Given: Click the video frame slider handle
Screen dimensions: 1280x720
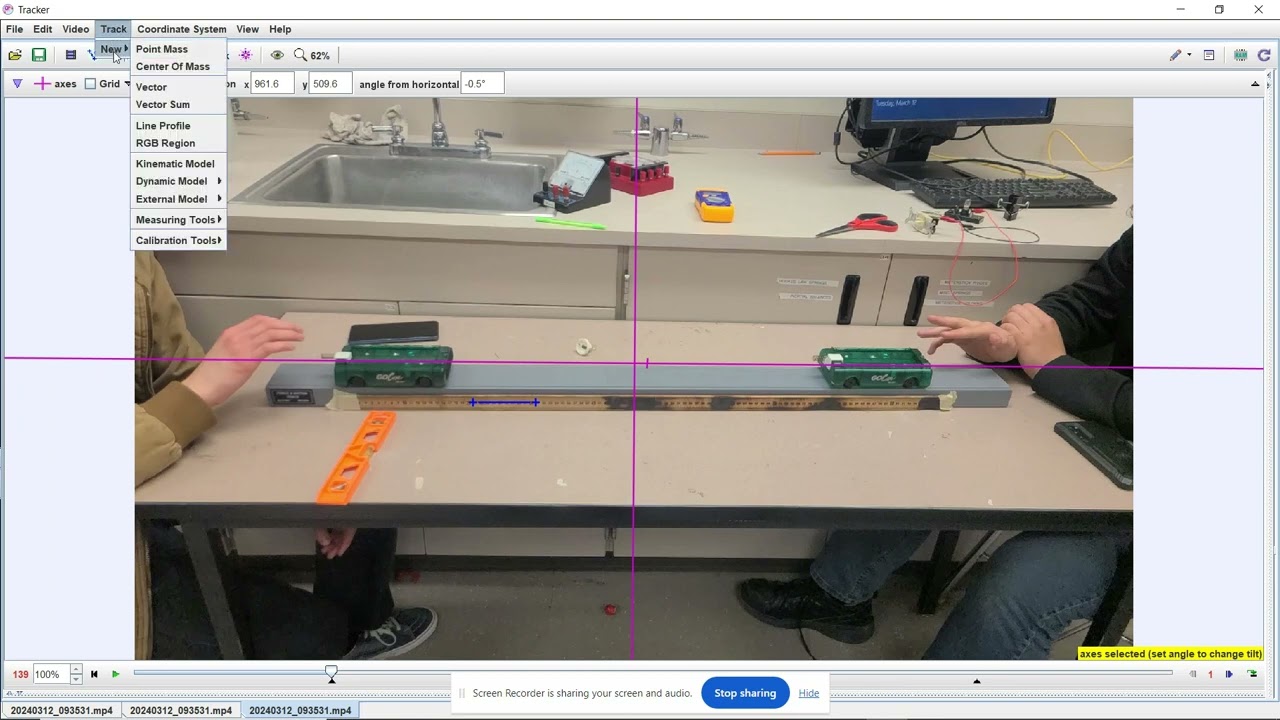Looking at the screenshot, I should (x=331, y=674).
